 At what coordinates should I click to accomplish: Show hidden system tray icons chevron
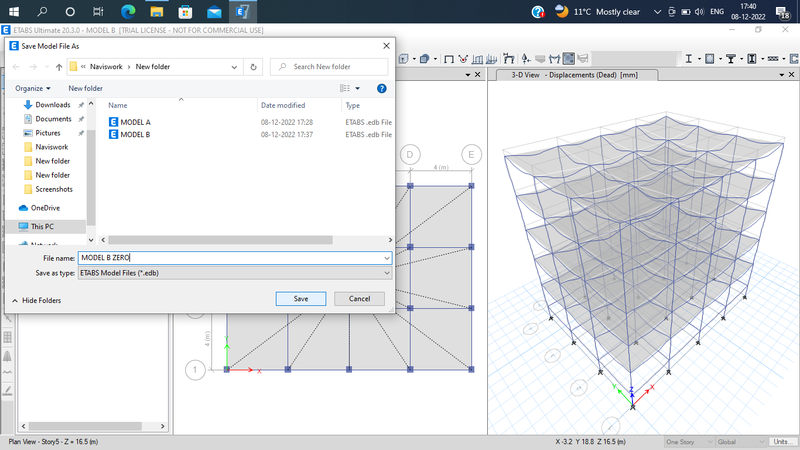click(x=657, y=12)
